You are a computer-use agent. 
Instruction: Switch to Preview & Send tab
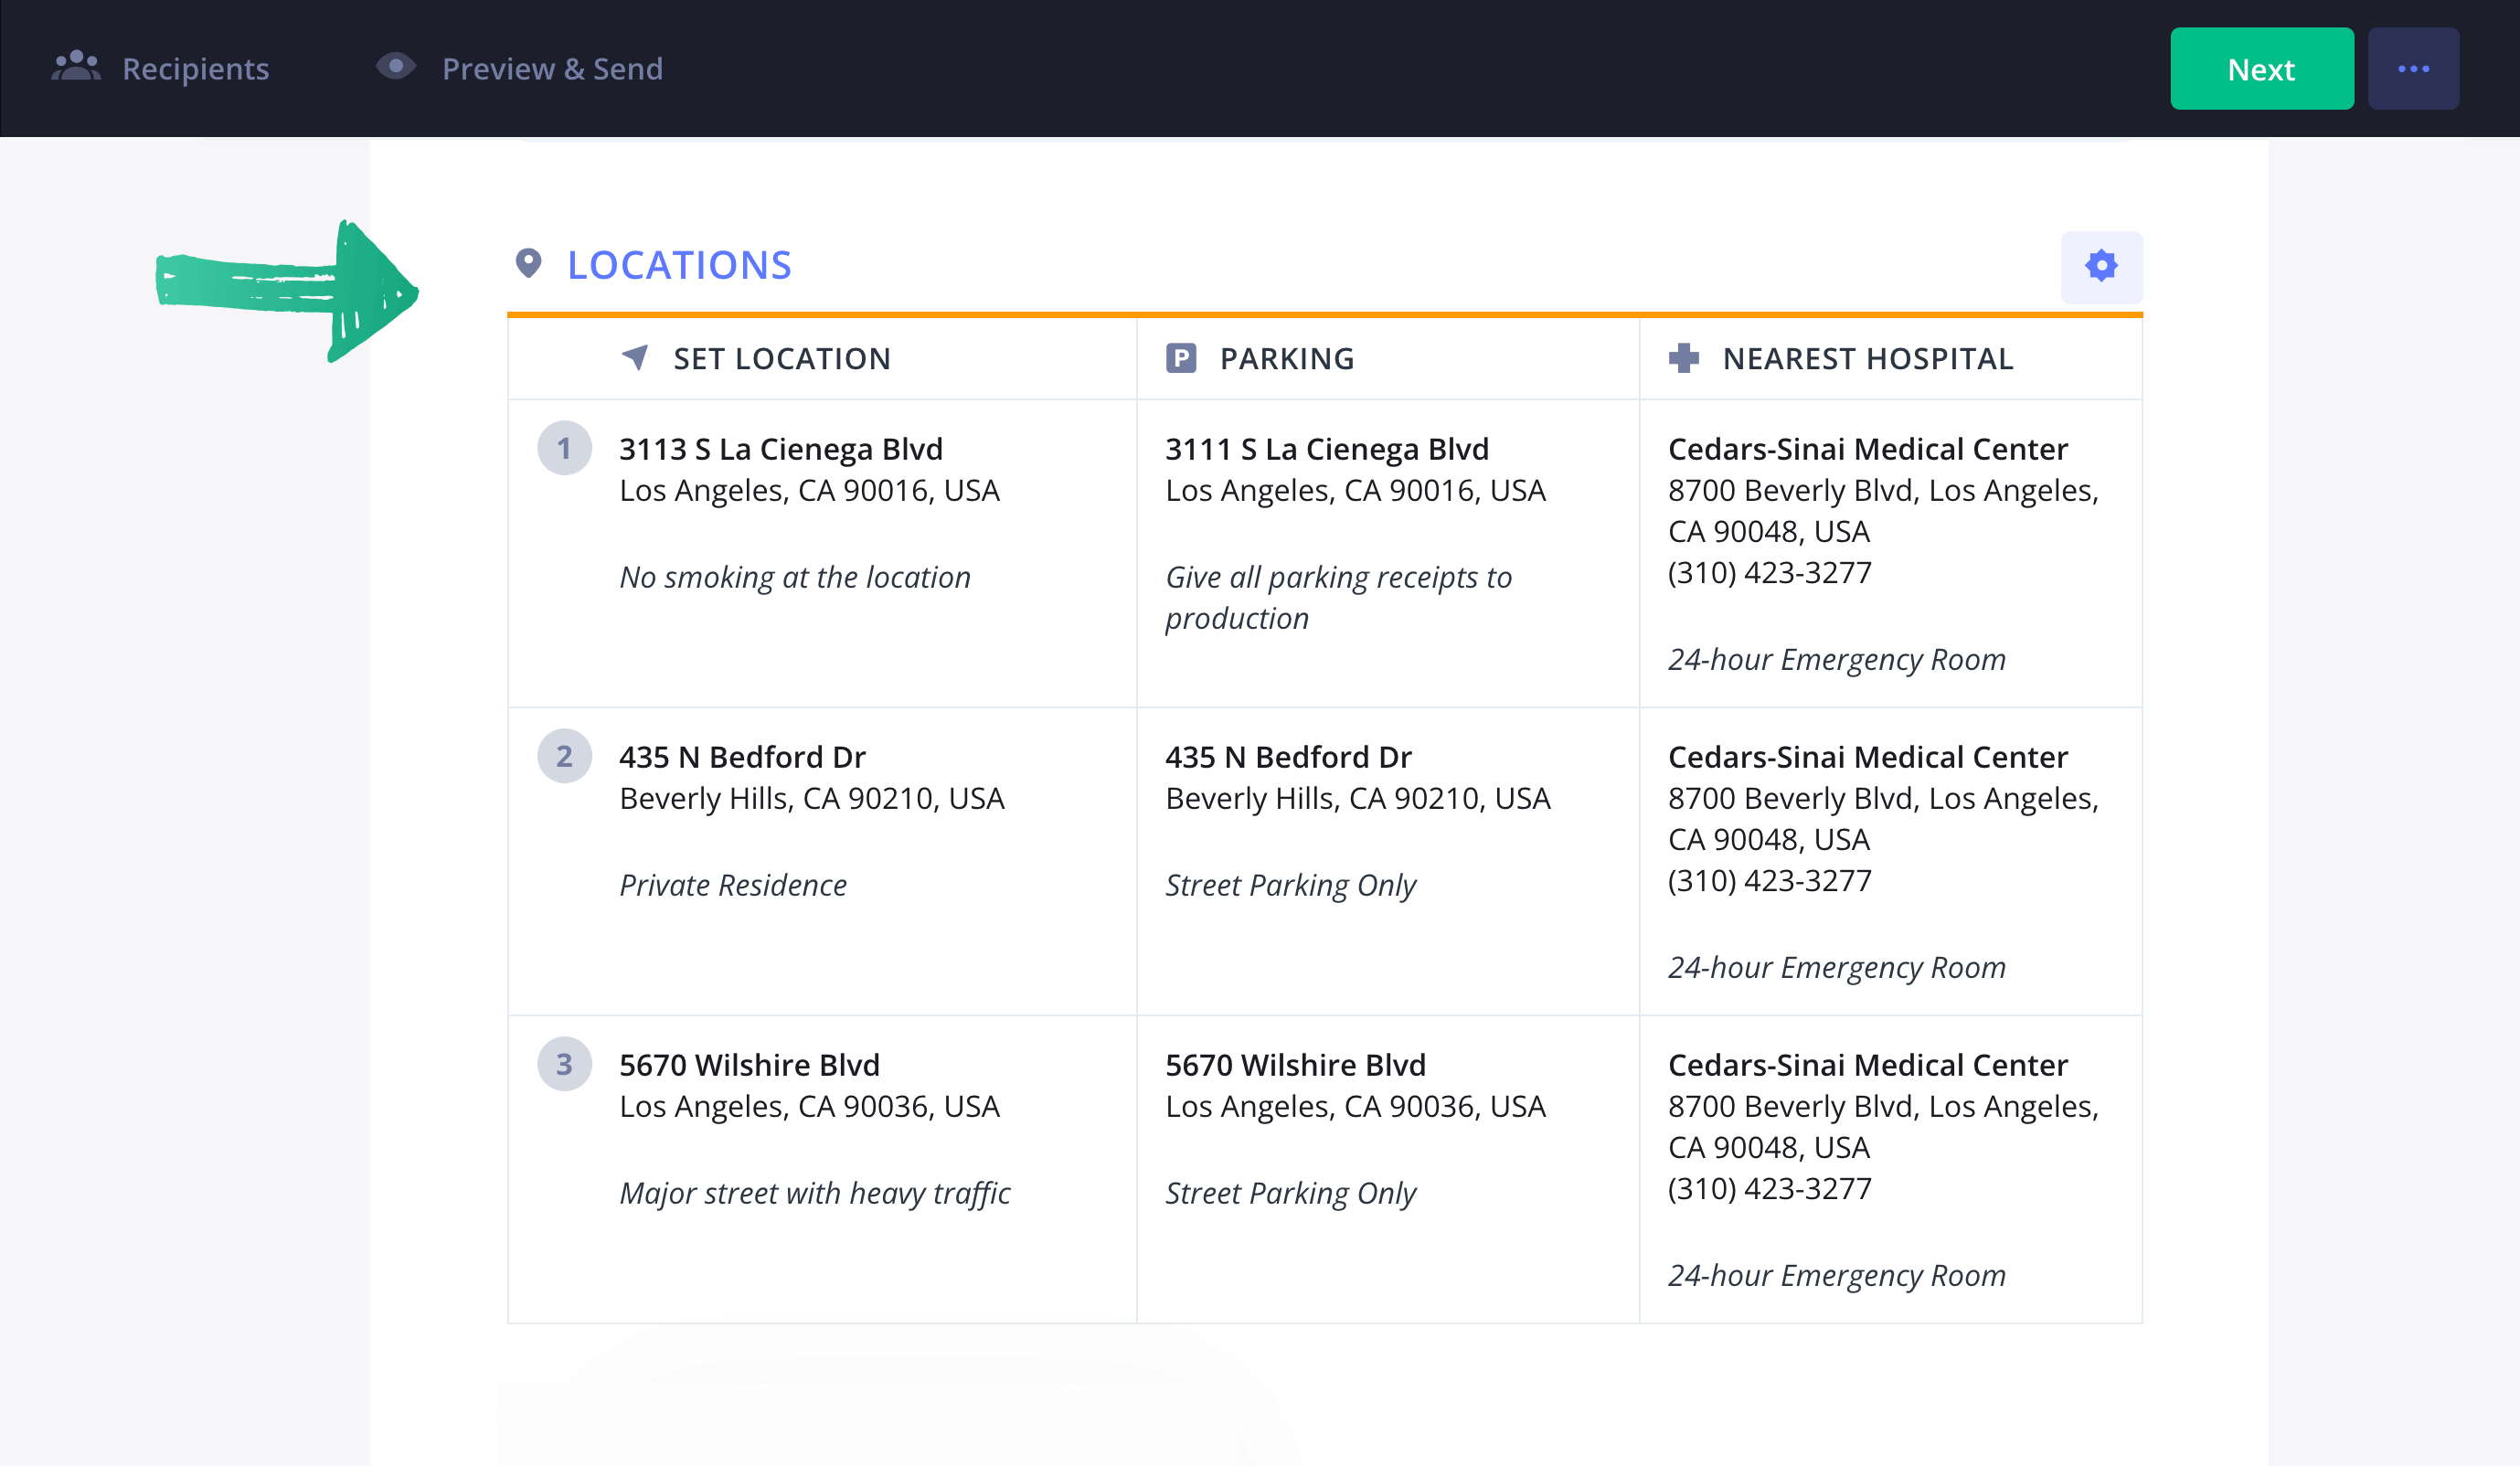pyautogui.click(x=551, y=68)
